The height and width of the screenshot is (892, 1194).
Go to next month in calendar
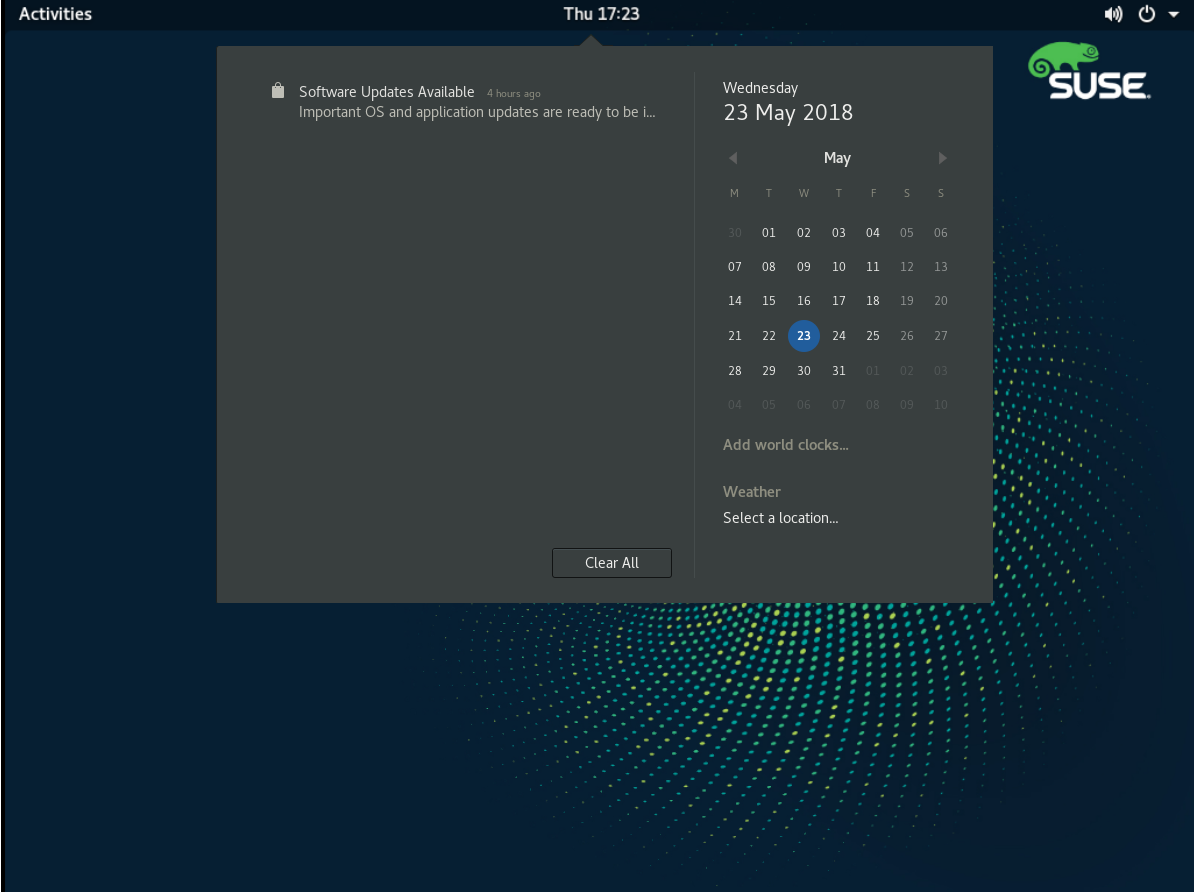pyautogui.click(x=942, y=158)
